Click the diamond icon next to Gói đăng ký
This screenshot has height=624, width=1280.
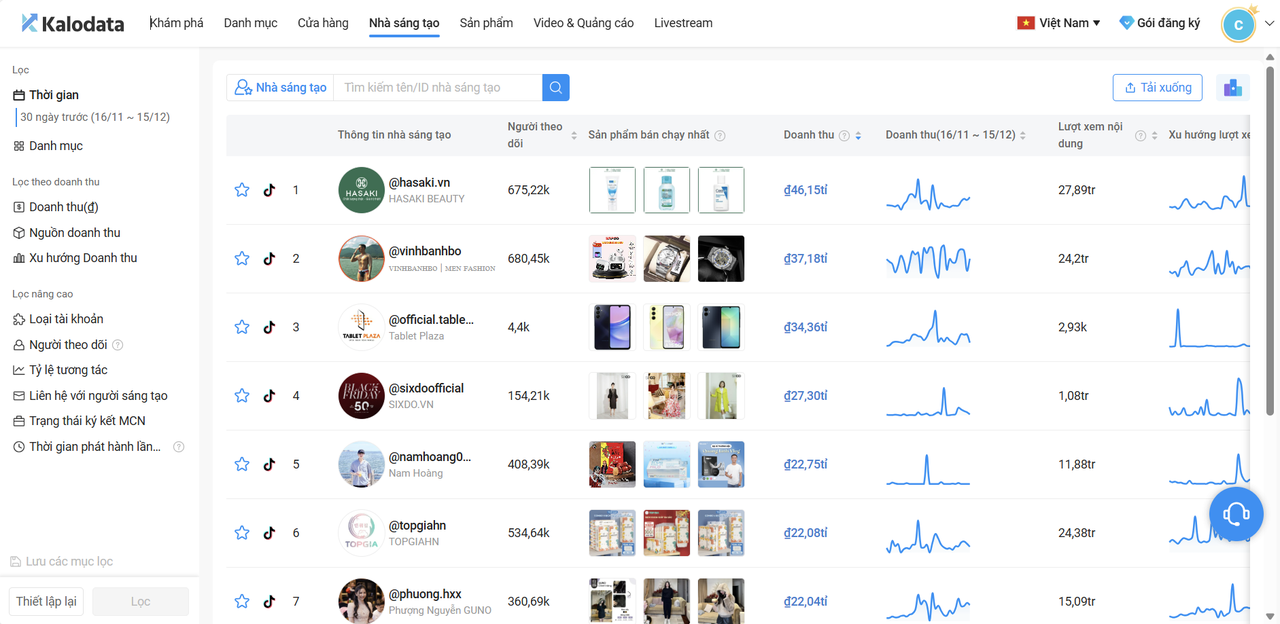[1126, 23]
